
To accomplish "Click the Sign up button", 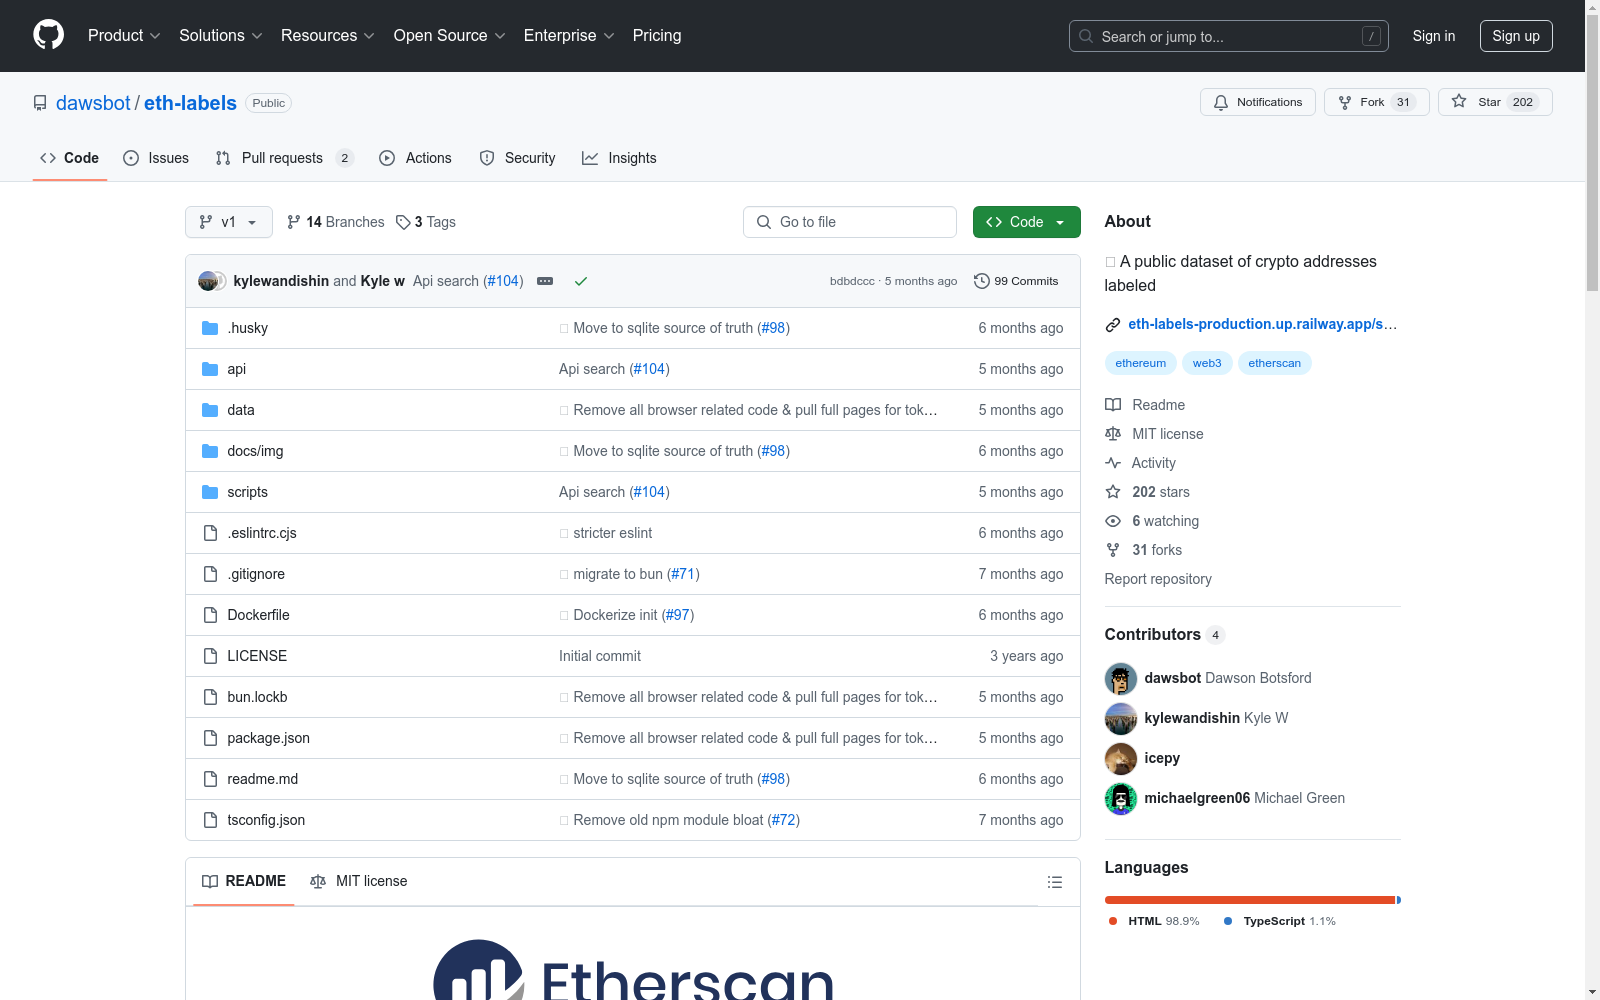I will [x=1516, y=36].
